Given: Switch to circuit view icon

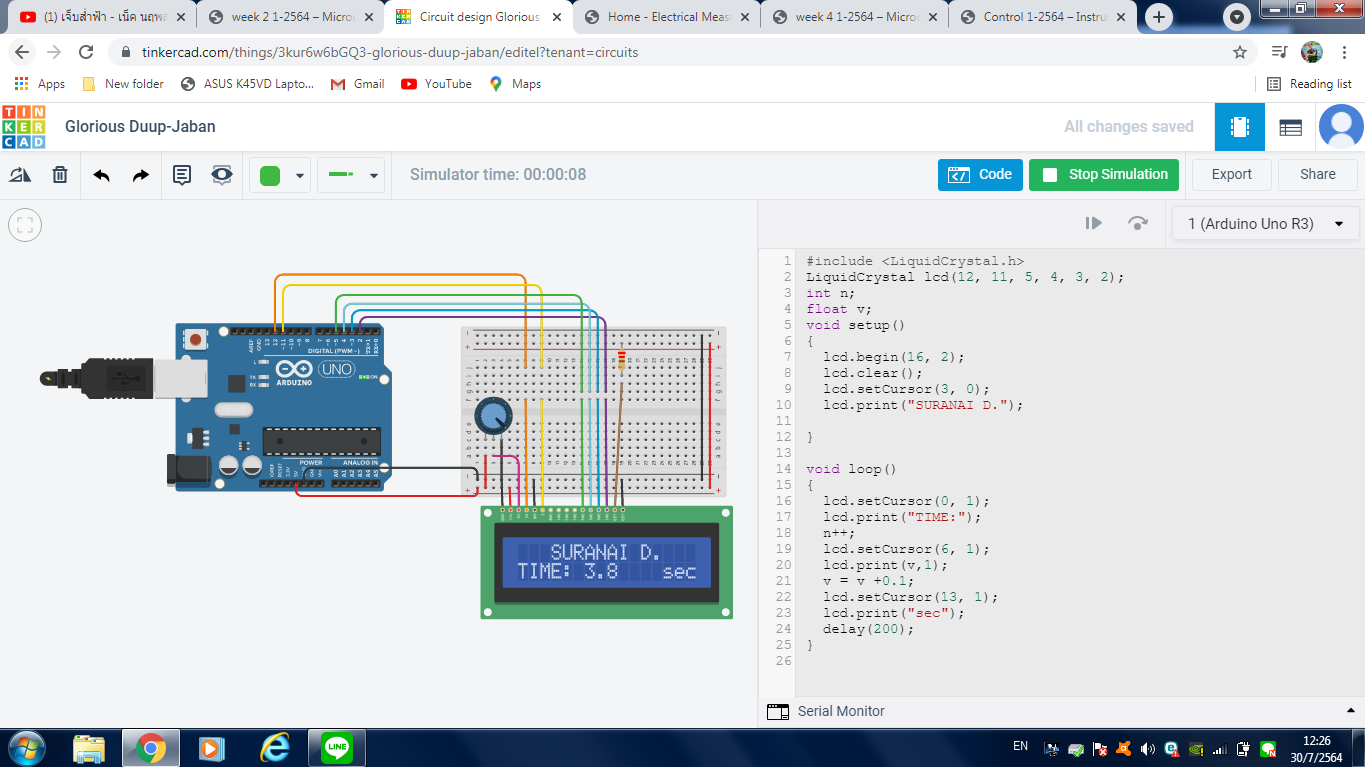Looking at the screenshot, I should click(x=1240, y=127).
